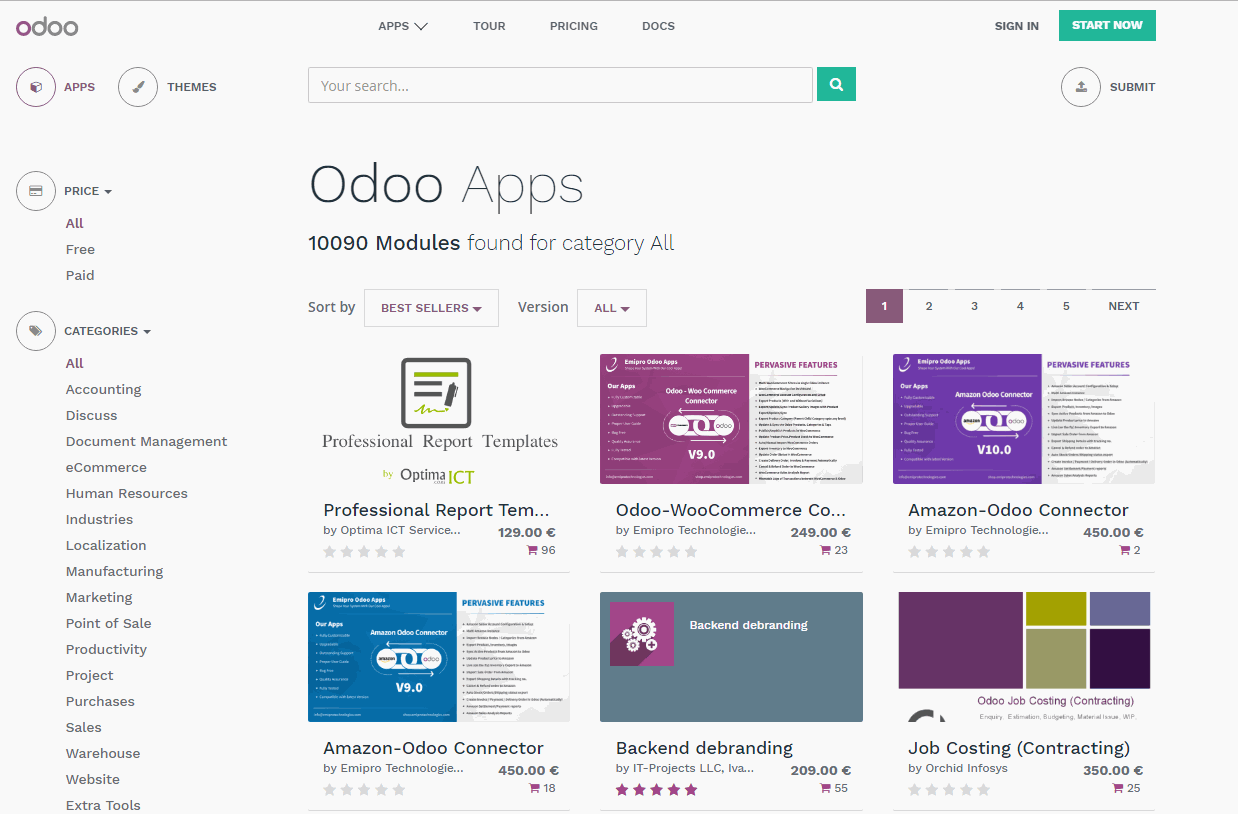Click the Price credit card icon
The height and width of the screenshot is (814, 1238).
click(x=36, y=191)
